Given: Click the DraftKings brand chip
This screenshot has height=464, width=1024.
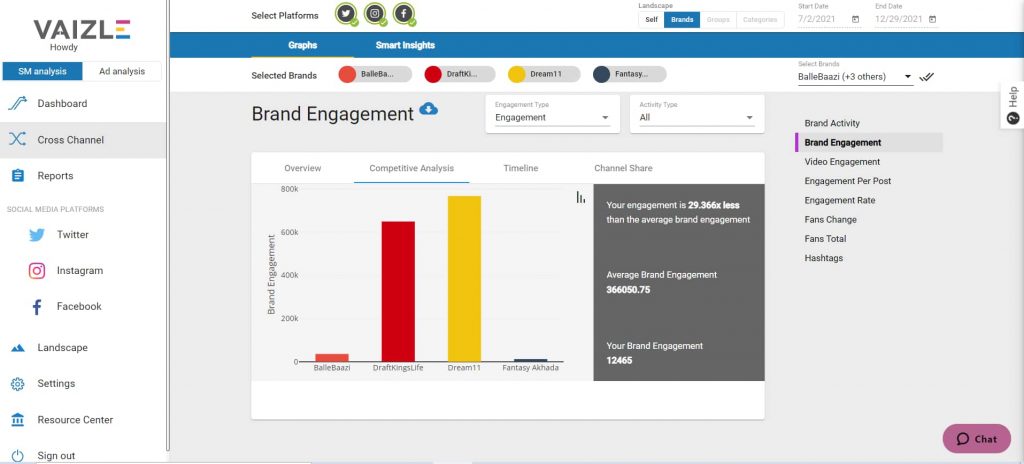Looking at the screenshot, I should coord(460,75).
